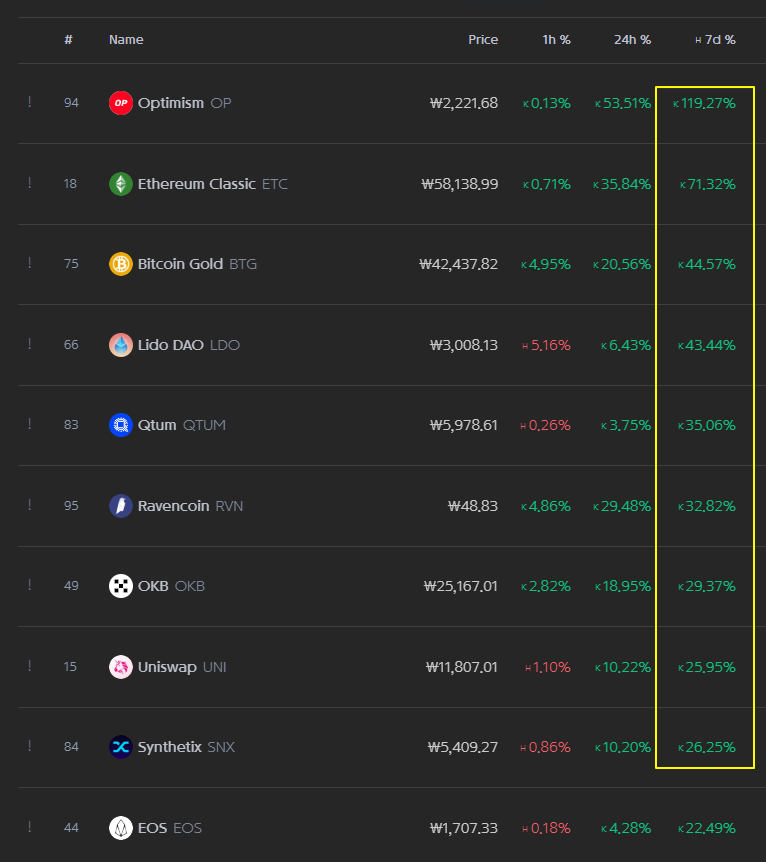Click the Qtum blue logo

tap(121, 425)
